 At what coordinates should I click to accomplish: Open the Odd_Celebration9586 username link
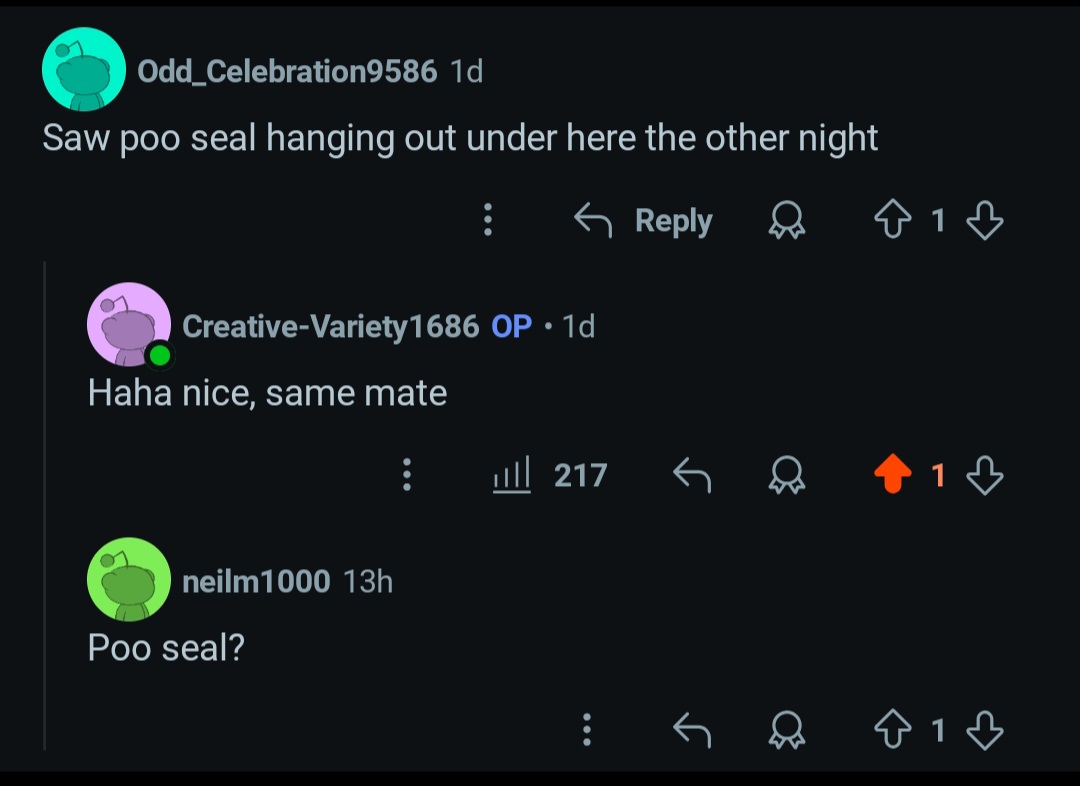click(x=287, y=71)
